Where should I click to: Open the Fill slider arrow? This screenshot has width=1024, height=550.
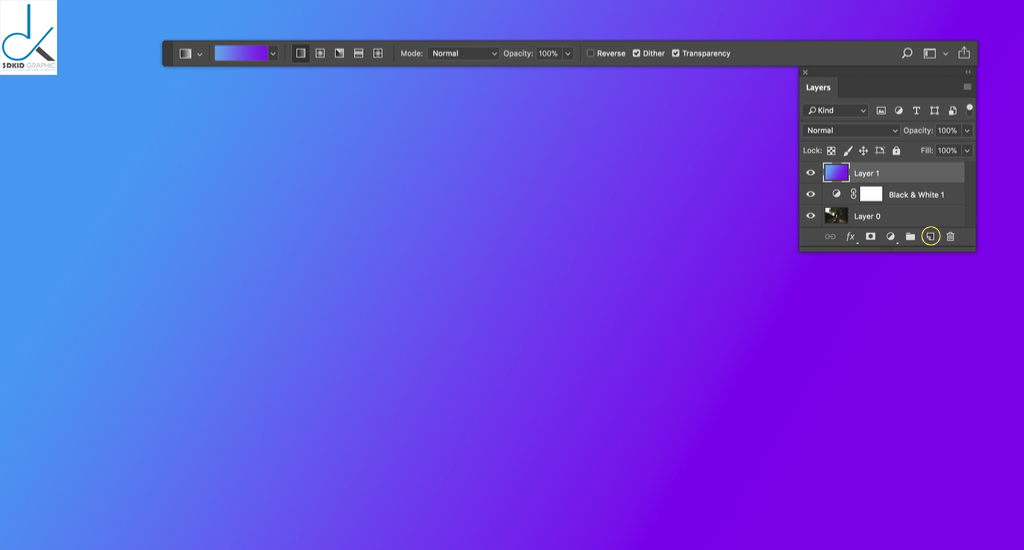click(967, 151)
